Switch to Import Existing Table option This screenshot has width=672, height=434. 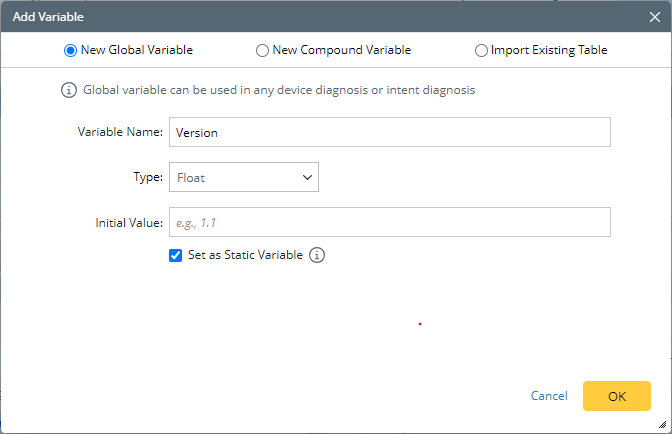pyautogui.click(x=481, y=49)
